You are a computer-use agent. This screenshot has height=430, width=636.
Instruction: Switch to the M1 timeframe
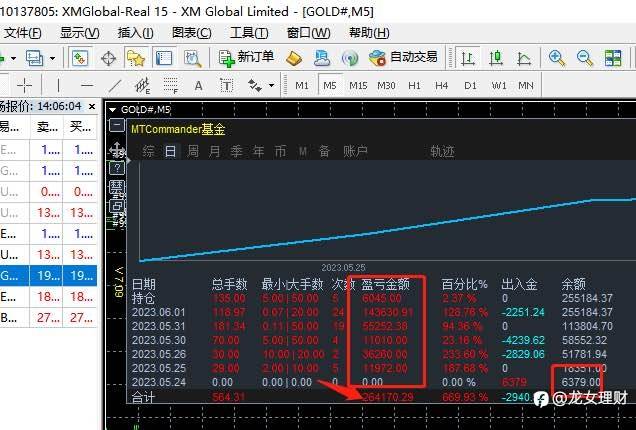pyautogui.click(x=302, y=86)
